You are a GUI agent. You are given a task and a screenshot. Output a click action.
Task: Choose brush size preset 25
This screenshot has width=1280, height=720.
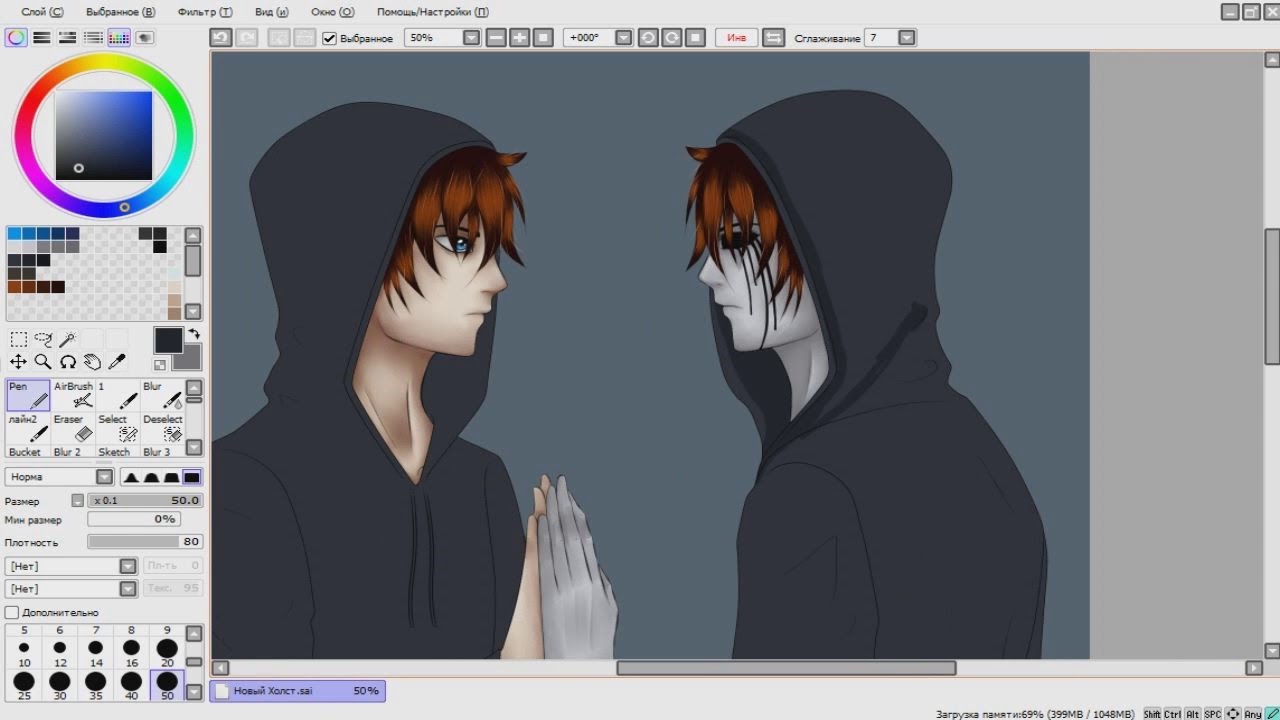click(24, 686)
